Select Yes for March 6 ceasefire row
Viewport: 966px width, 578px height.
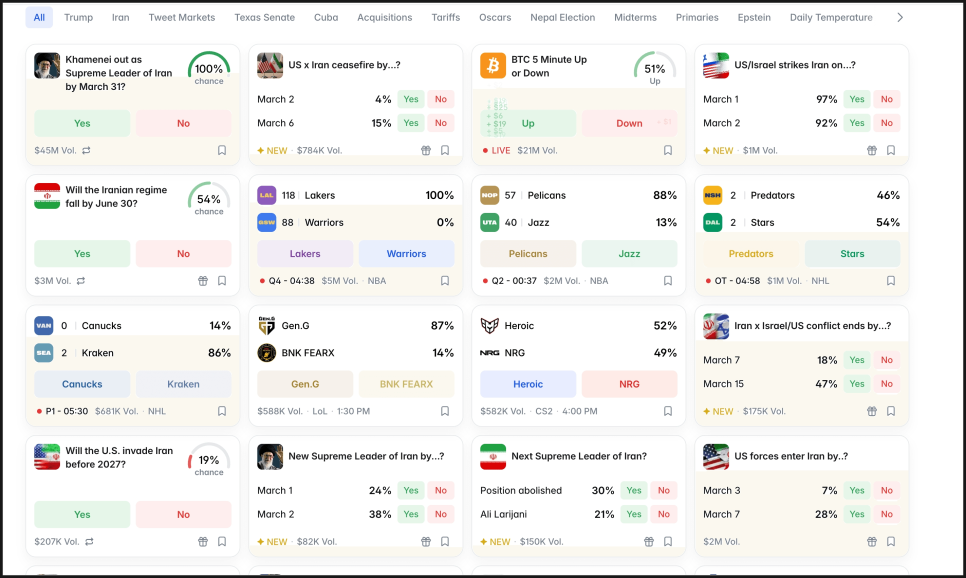tap(411, 123)
